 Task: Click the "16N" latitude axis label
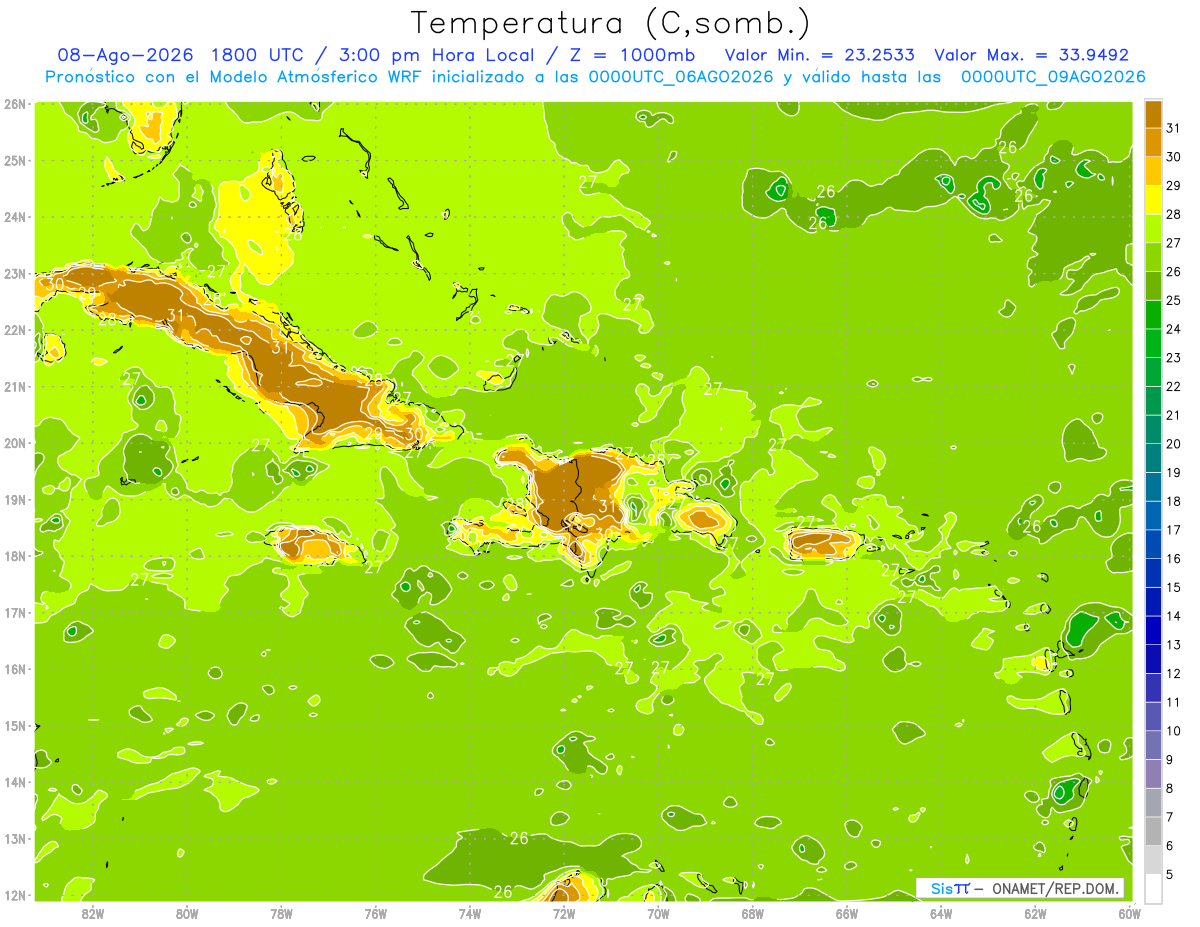(x=15, y=669)
